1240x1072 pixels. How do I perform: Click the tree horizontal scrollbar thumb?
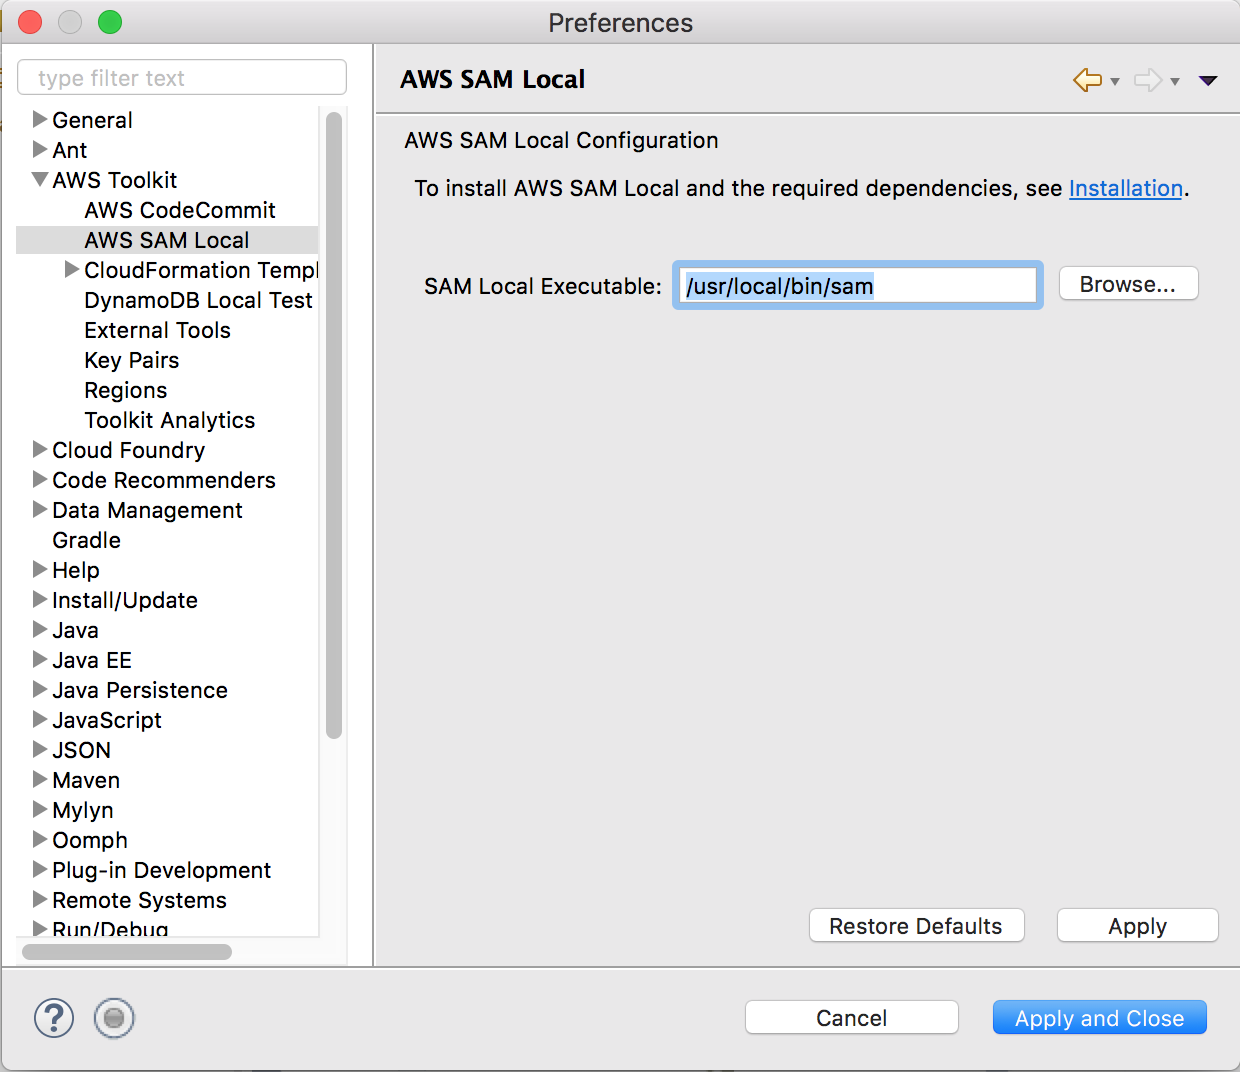[127, 952]
